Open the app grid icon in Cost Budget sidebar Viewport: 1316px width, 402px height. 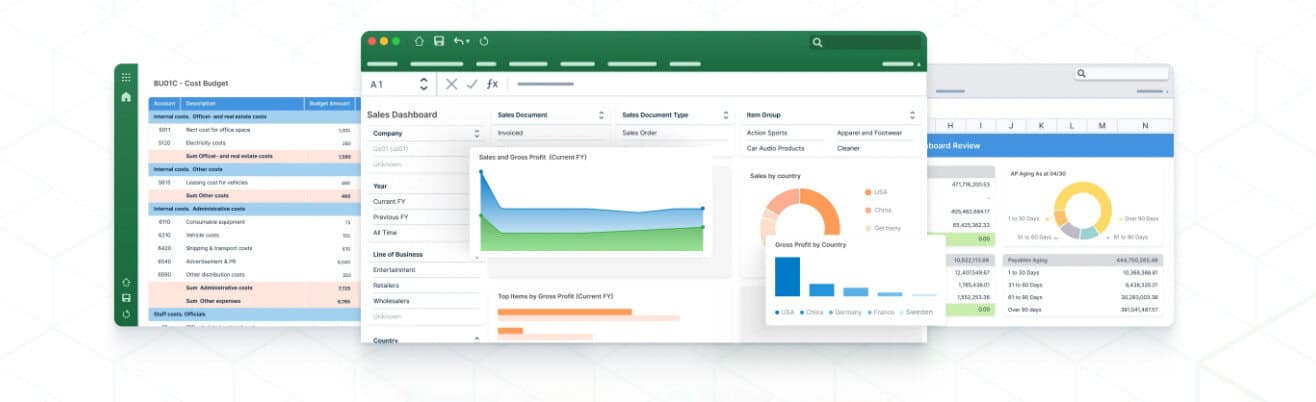[126, 77]
